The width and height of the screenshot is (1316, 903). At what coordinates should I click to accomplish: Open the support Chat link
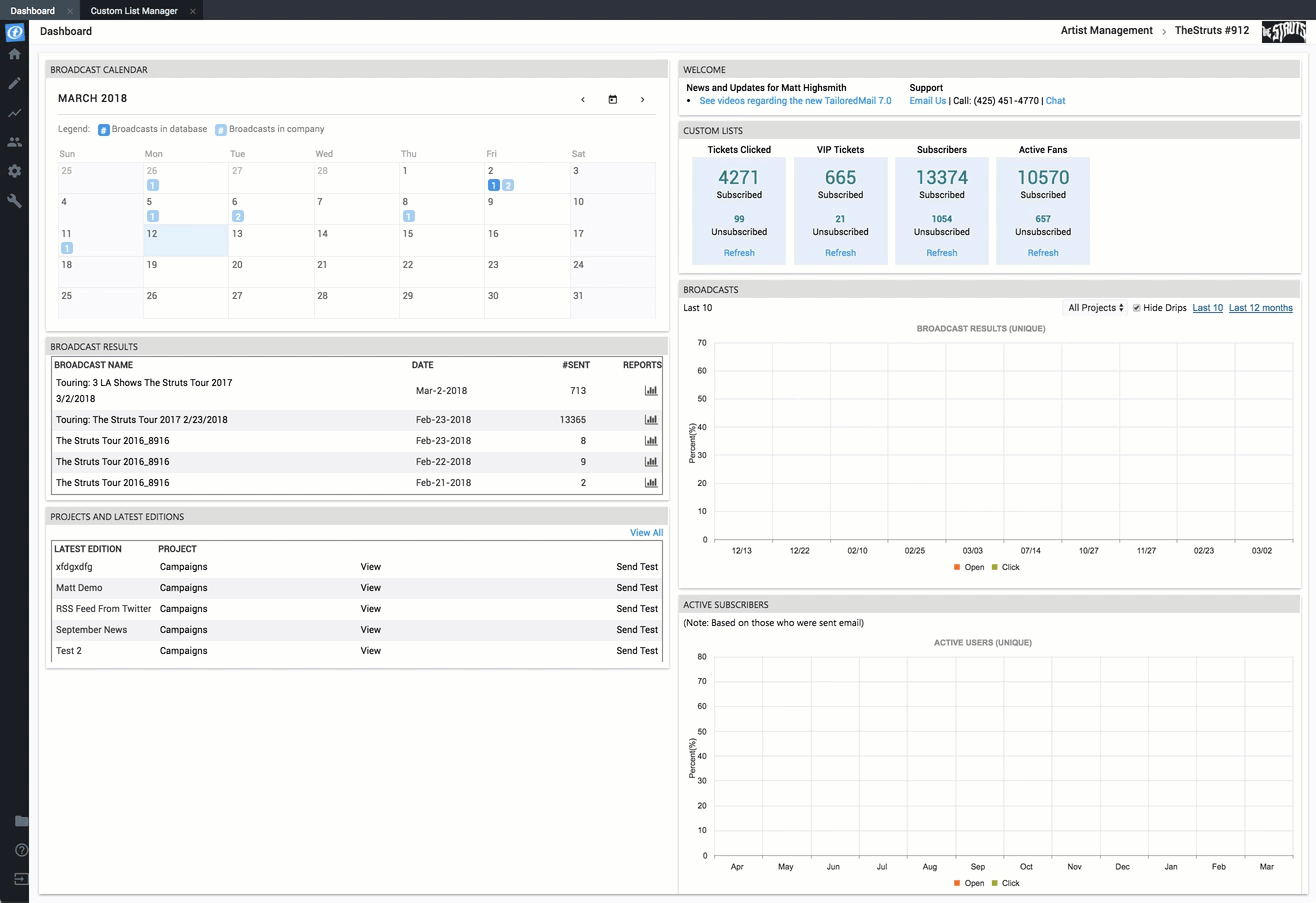pyautogui.click(x=1055, y=101)
